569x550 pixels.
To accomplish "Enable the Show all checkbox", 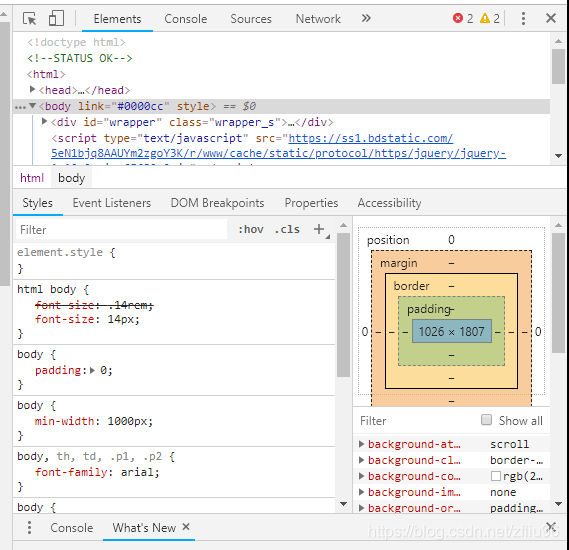I will coord(486,420).
